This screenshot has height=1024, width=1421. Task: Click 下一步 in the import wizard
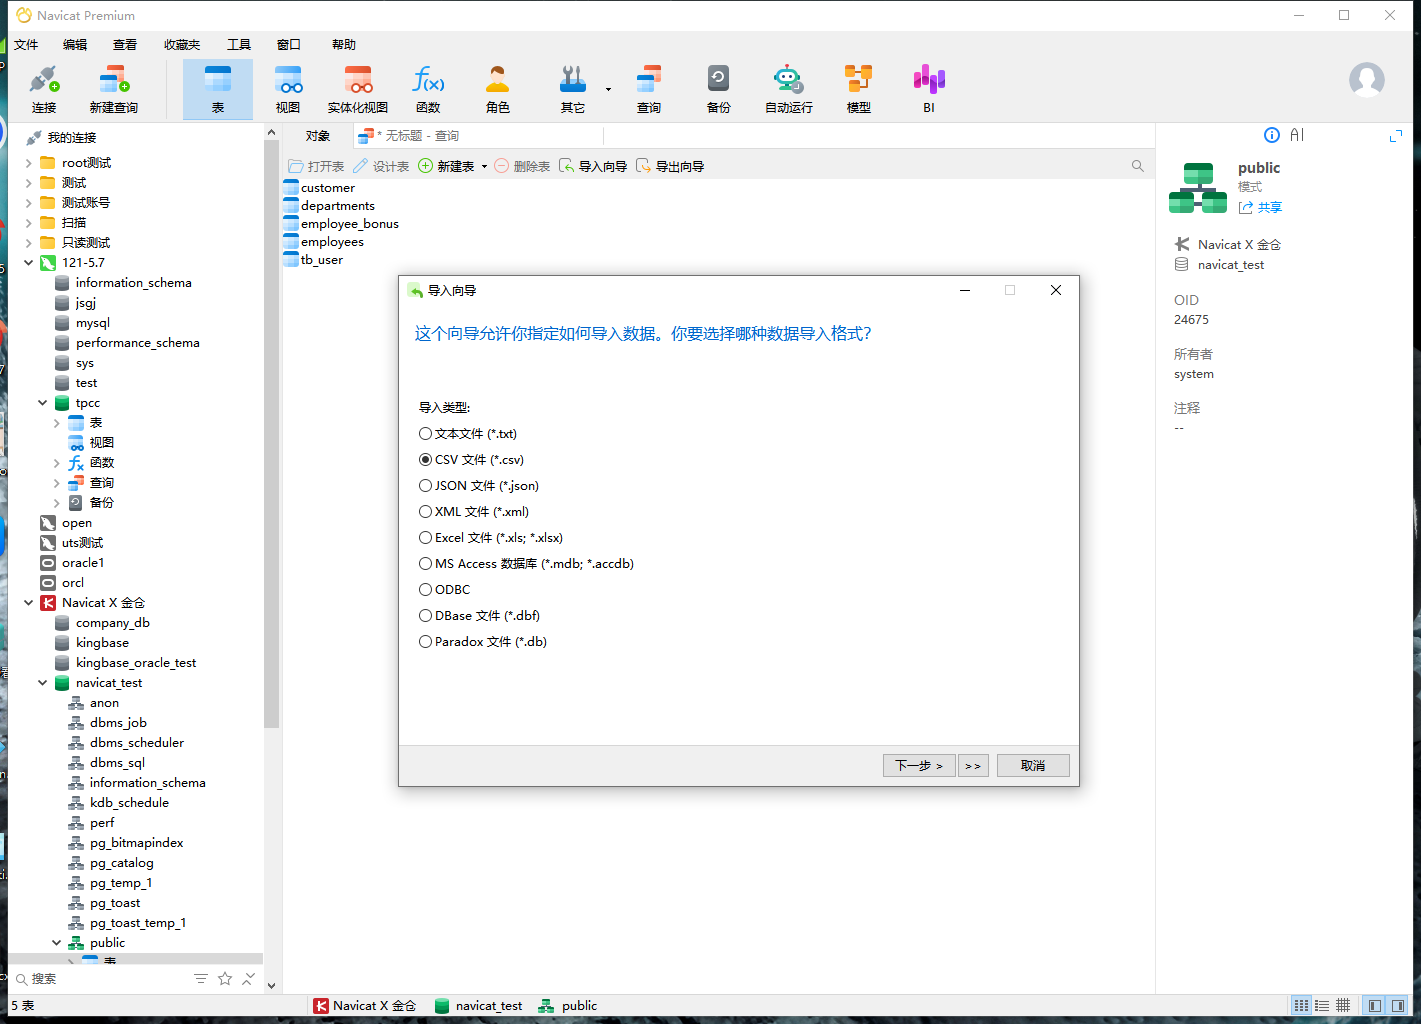(919, 766)
